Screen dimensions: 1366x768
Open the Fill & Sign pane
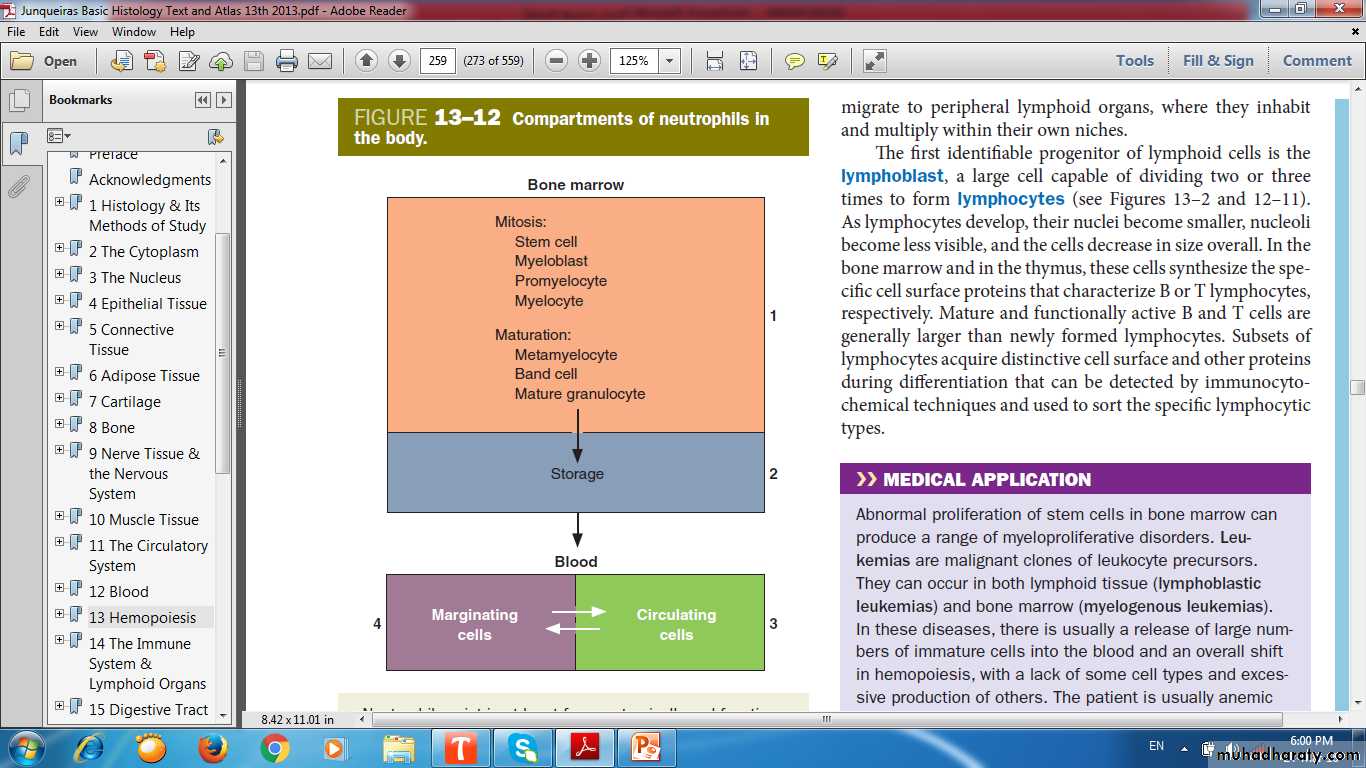1217,61
